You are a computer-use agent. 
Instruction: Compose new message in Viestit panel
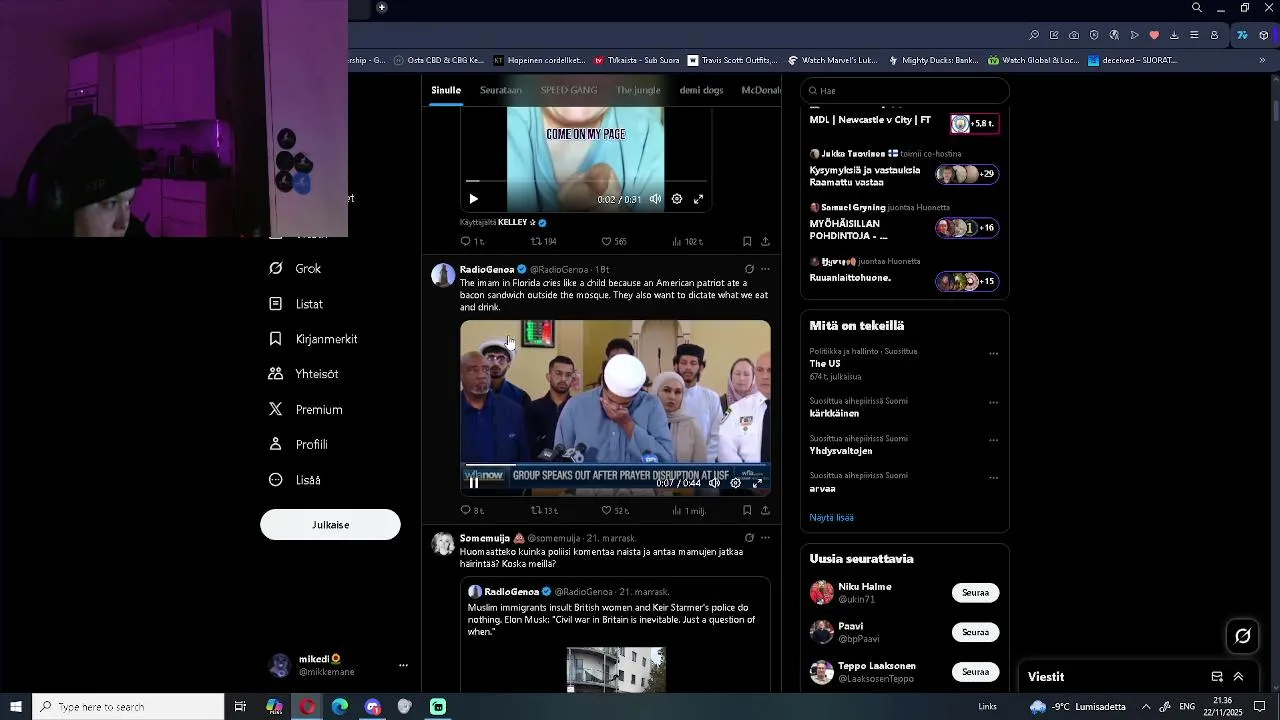[1217, 677]
